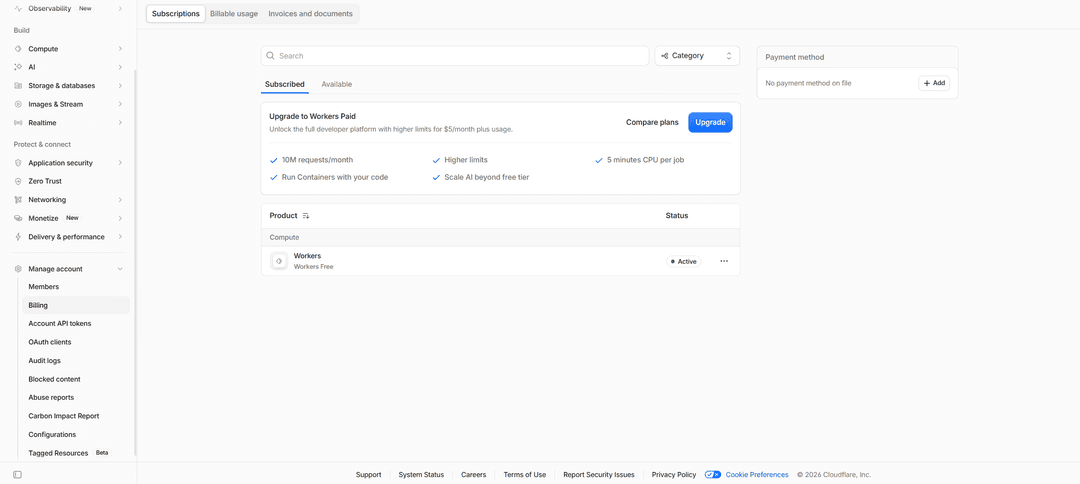Click the Zero Trust sidebar label

coord(45,182)
